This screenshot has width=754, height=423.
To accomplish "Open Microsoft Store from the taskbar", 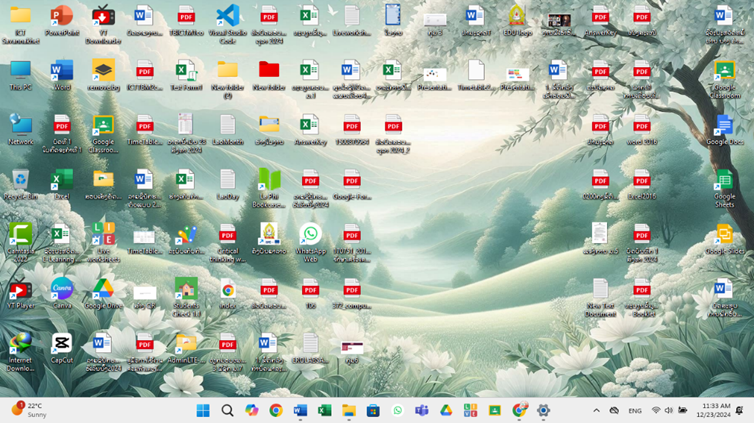I will [373, 410].
